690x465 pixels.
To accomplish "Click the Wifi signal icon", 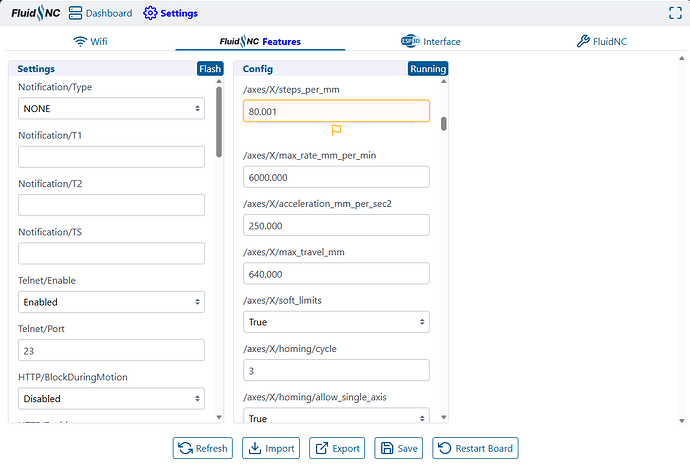I will pyautogui.click(x=80, y=41).
